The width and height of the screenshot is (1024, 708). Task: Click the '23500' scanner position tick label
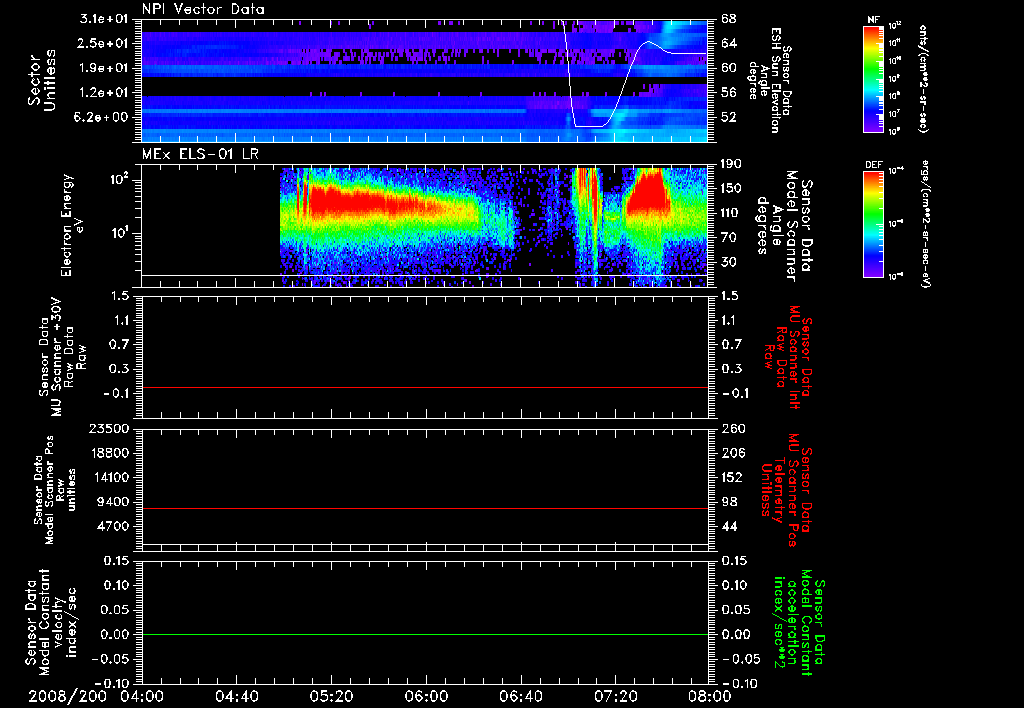tap(109, 429)
